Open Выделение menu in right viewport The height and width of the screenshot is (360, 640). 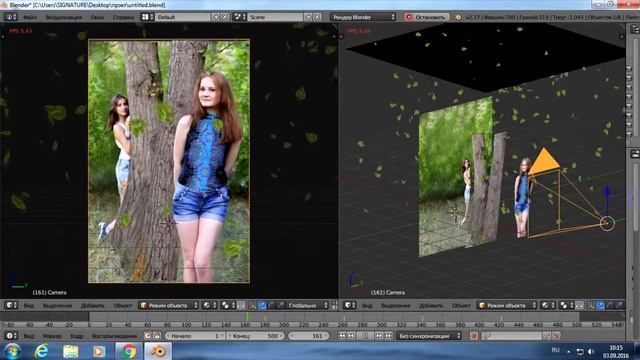(x=396, y=305)
